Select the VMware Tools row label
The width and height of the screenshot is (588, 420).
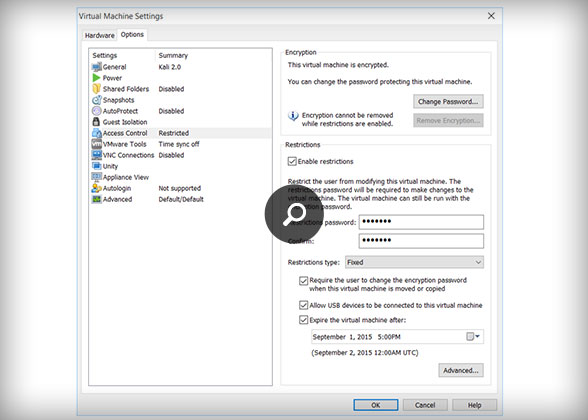[x=124, y=144]
